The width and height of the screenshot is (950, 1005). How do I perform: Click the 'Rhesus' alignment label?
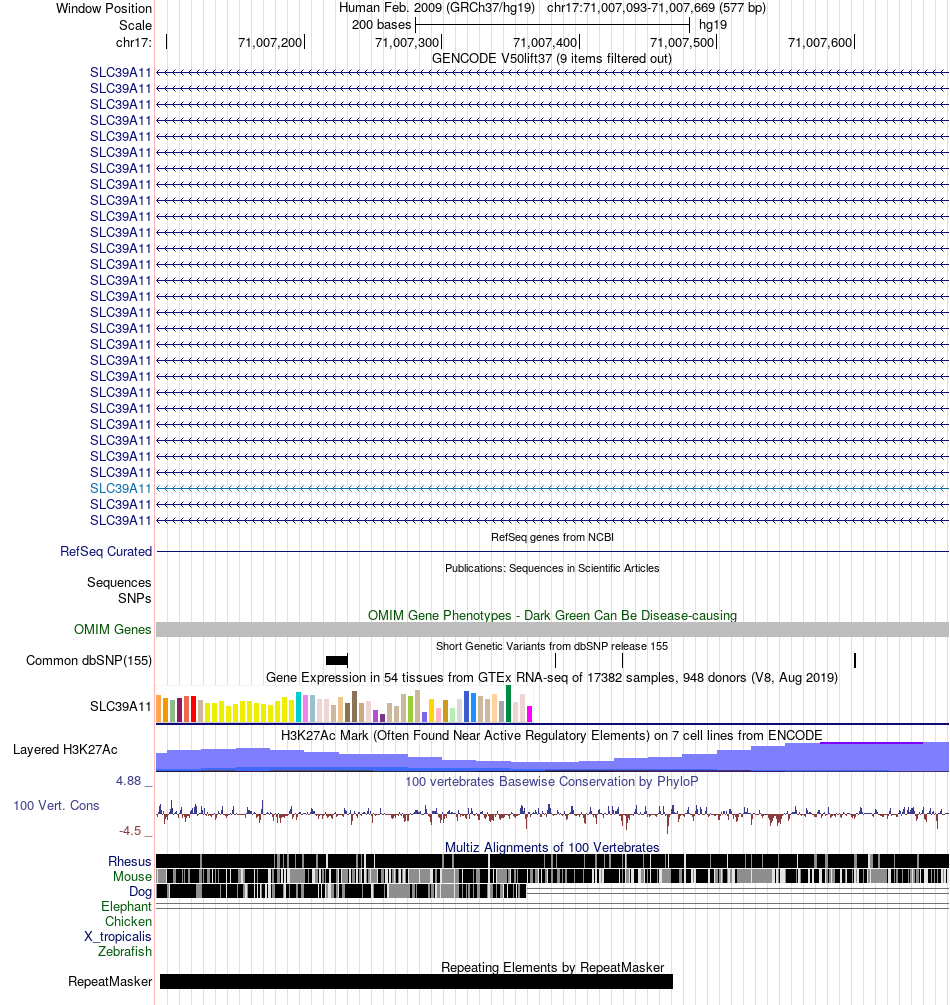point(129,861)
